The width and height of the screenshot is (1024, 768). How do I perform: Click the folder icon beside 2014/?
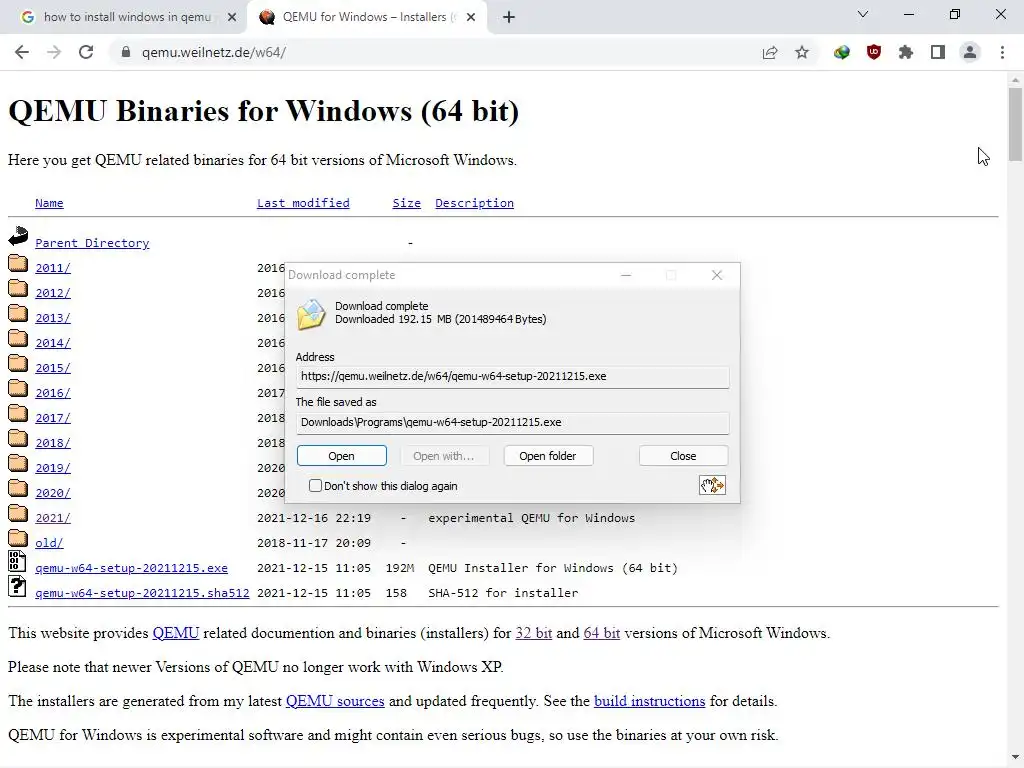(x=18, y=338)
